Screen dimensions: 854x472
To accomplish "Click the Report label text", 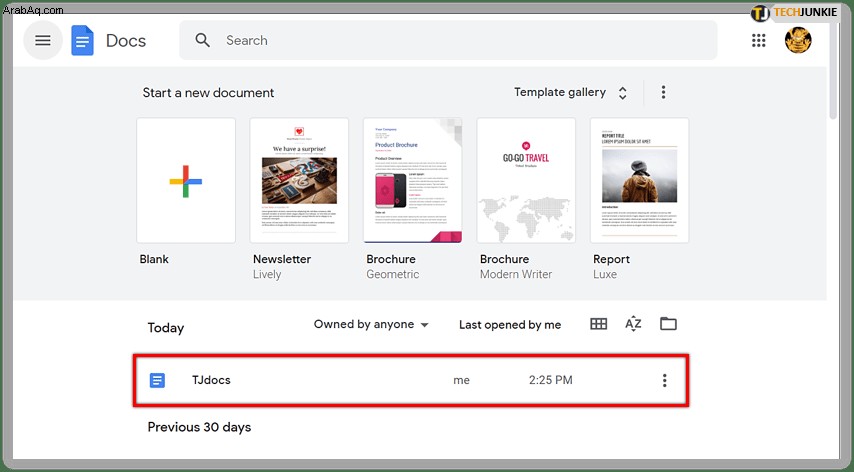I will [x=611, y=259].
